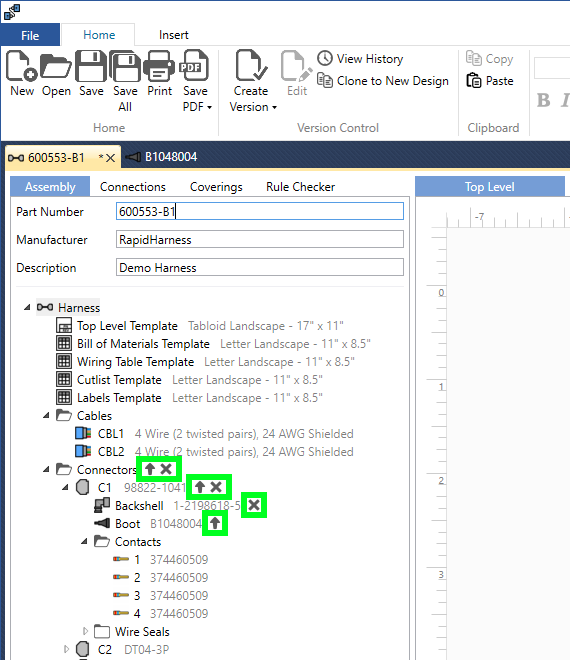The image size is (570, 660).
Task: Click the Cables folder icon
Action: coord(64,415)
